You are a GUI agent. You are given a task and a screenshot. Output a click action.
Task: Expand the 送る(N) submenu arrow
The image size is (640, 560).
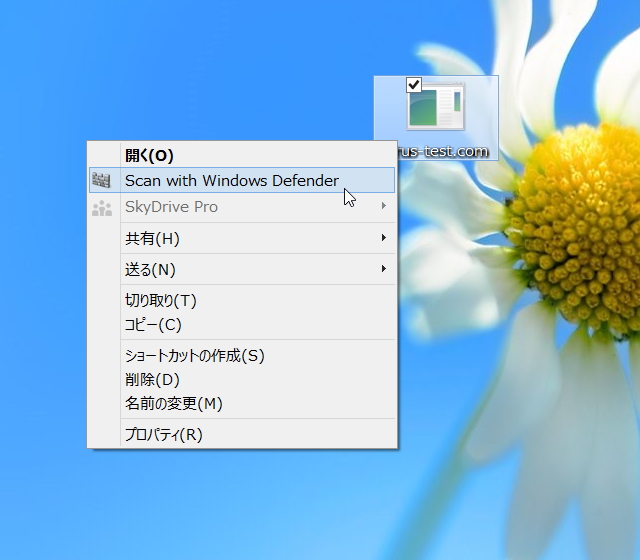tap(384, 268)
